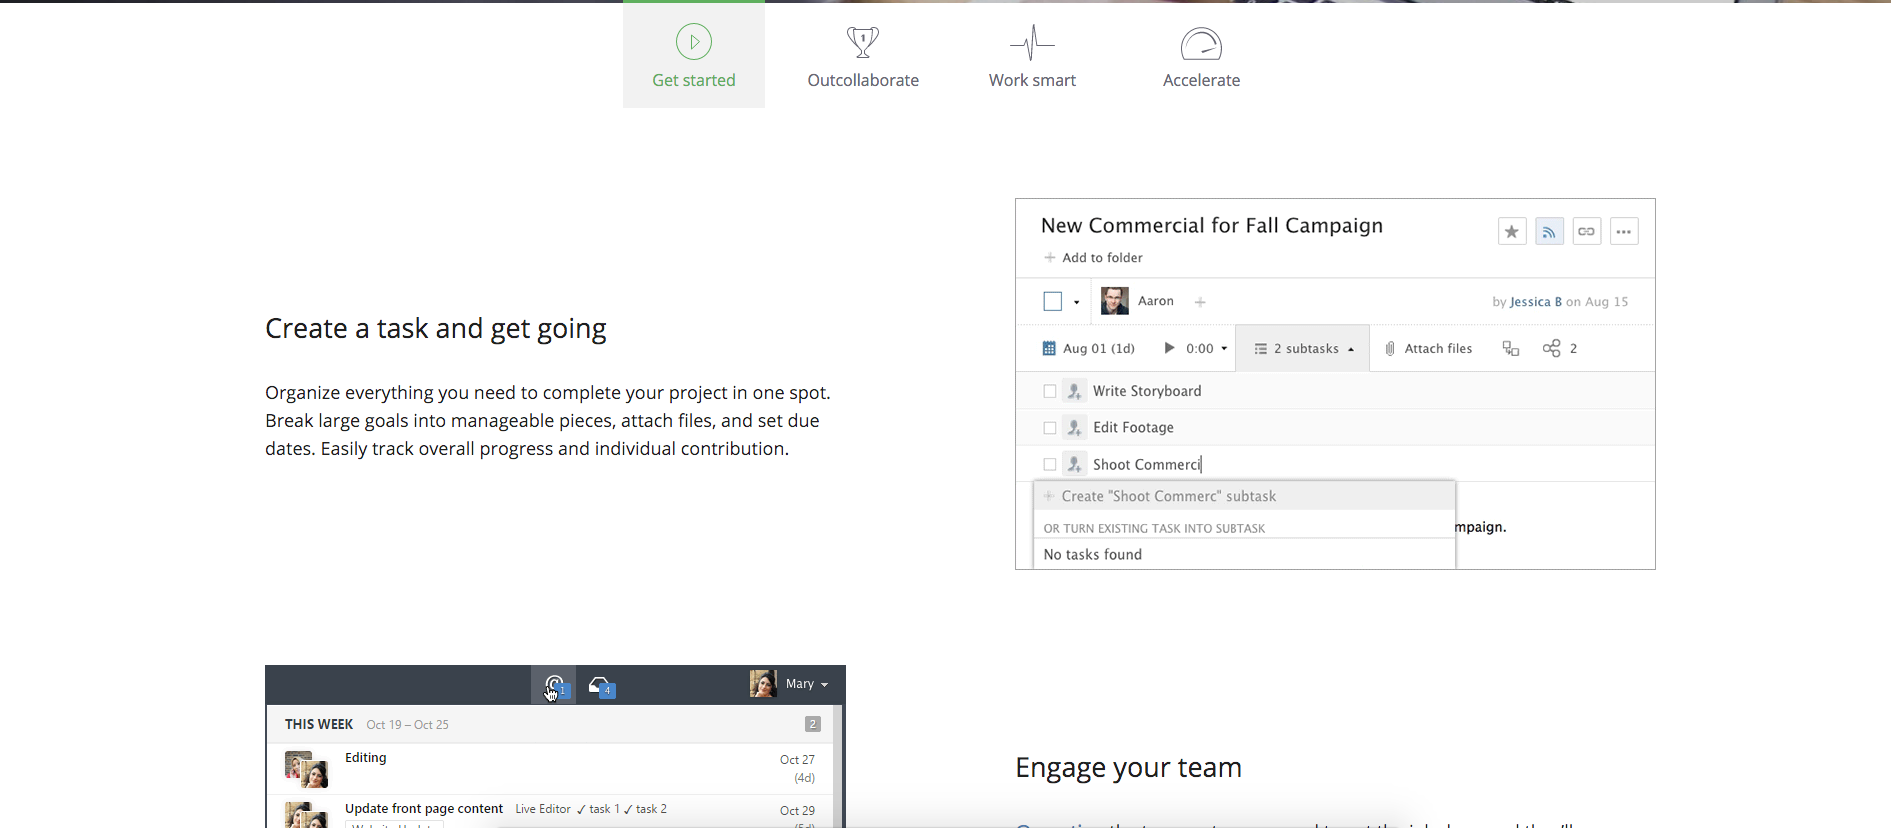Image resolution: width=1891 pixels, height=828 pixels.
Task: Open the Edit Footage subtask
Action: point(1133,428)
